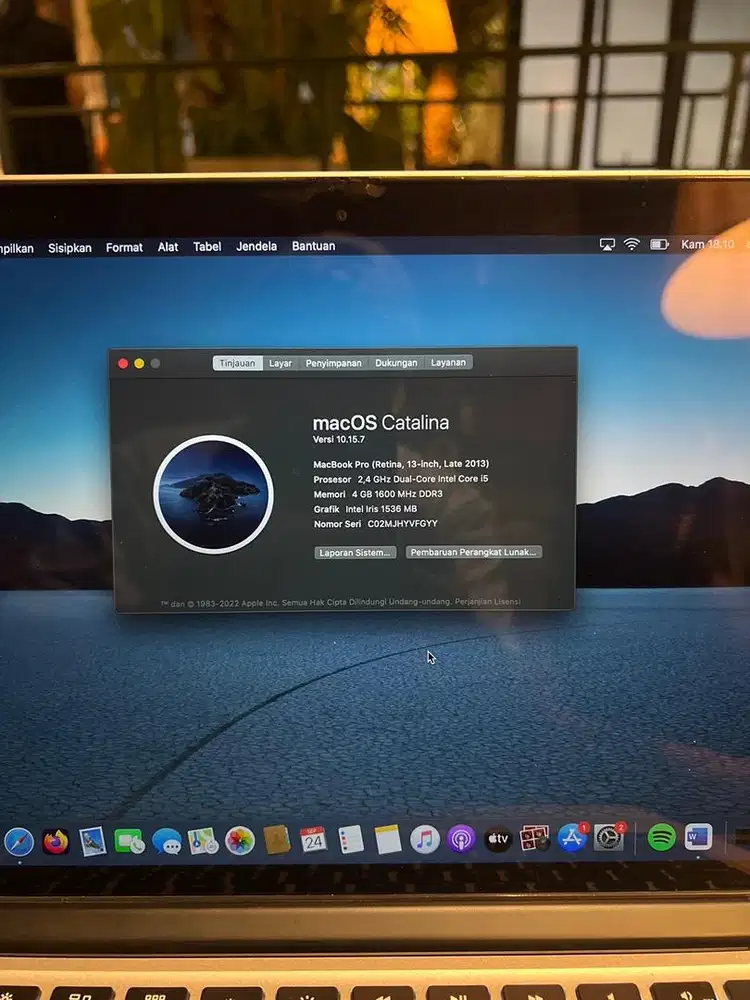Open FaceTime from the dock
Viewport: 750px width, 1000px height.
[129, 841]
